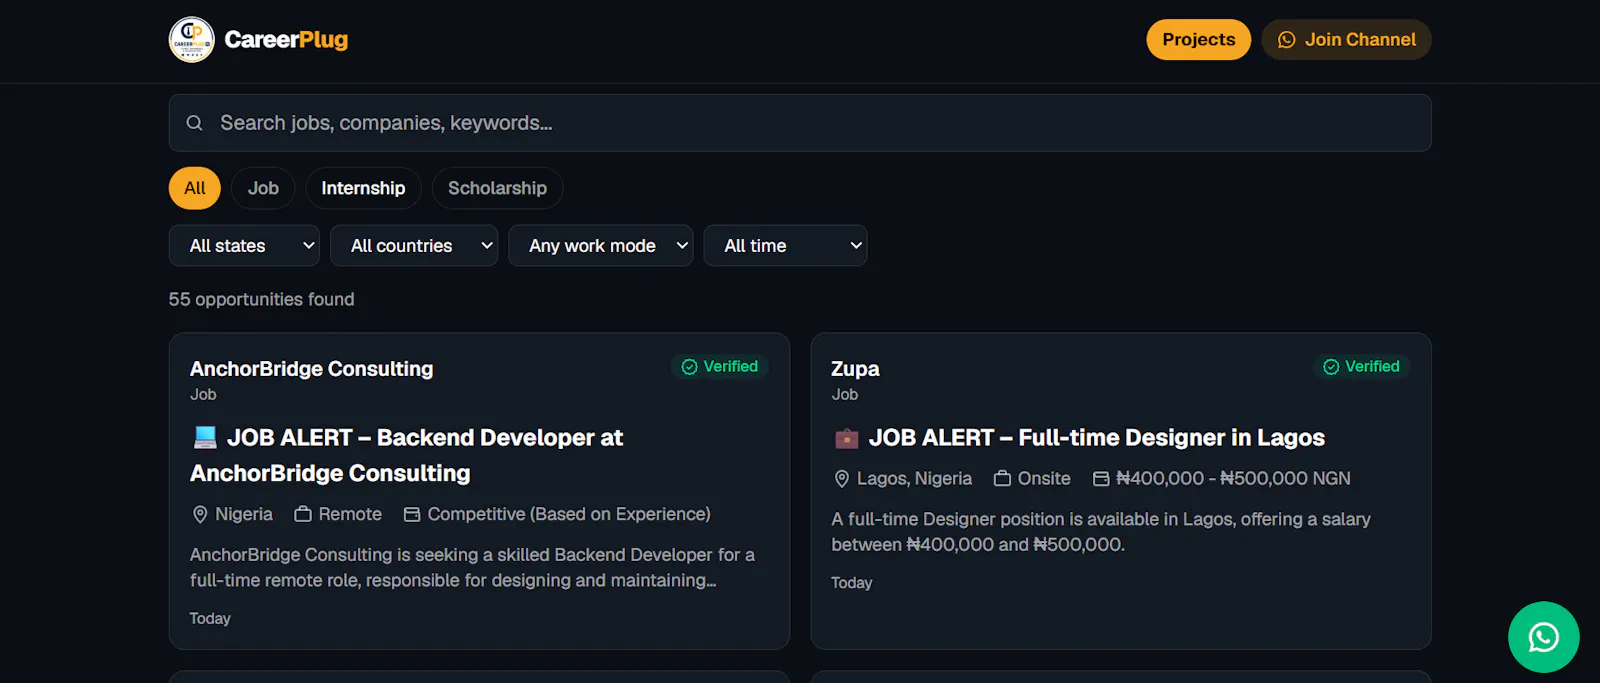This screenshot has height=683, width=1600.
Task: Click the briefcase emoji in Designer title
Action: pyautogui.click(x=846, y=438)
